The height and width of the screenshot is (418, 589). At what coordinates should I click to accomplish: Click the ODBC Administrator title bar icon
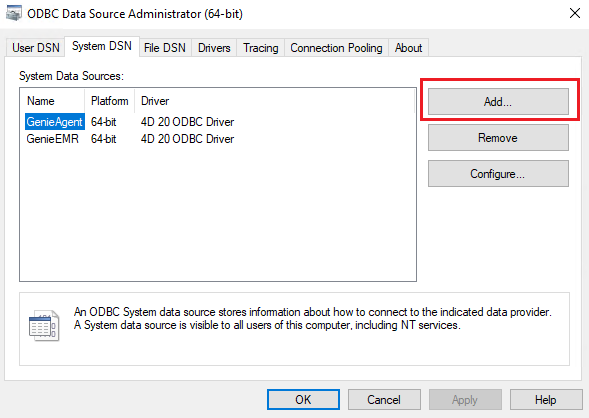click(14, 13)
